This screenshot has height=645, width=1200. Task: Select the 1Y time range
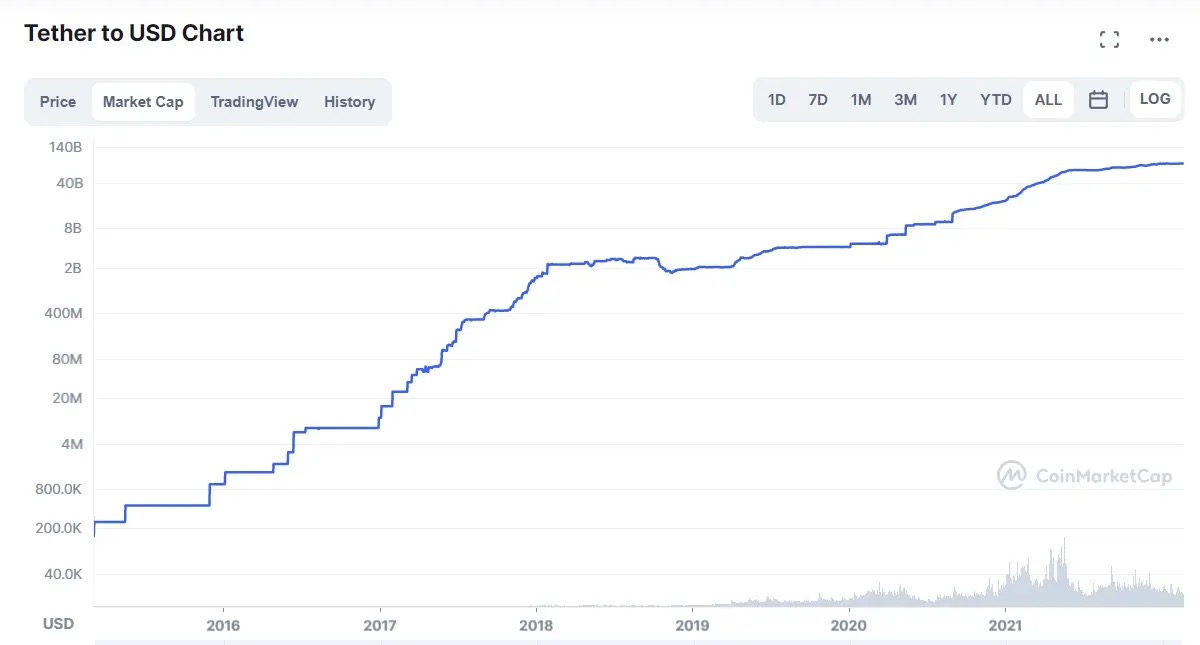pos(948,100)
